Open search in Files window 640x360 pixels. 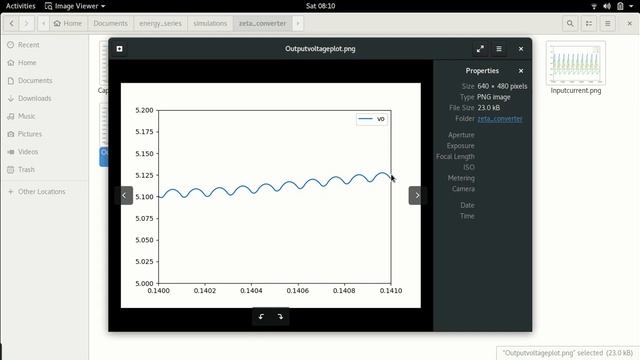tap(570, 24)
